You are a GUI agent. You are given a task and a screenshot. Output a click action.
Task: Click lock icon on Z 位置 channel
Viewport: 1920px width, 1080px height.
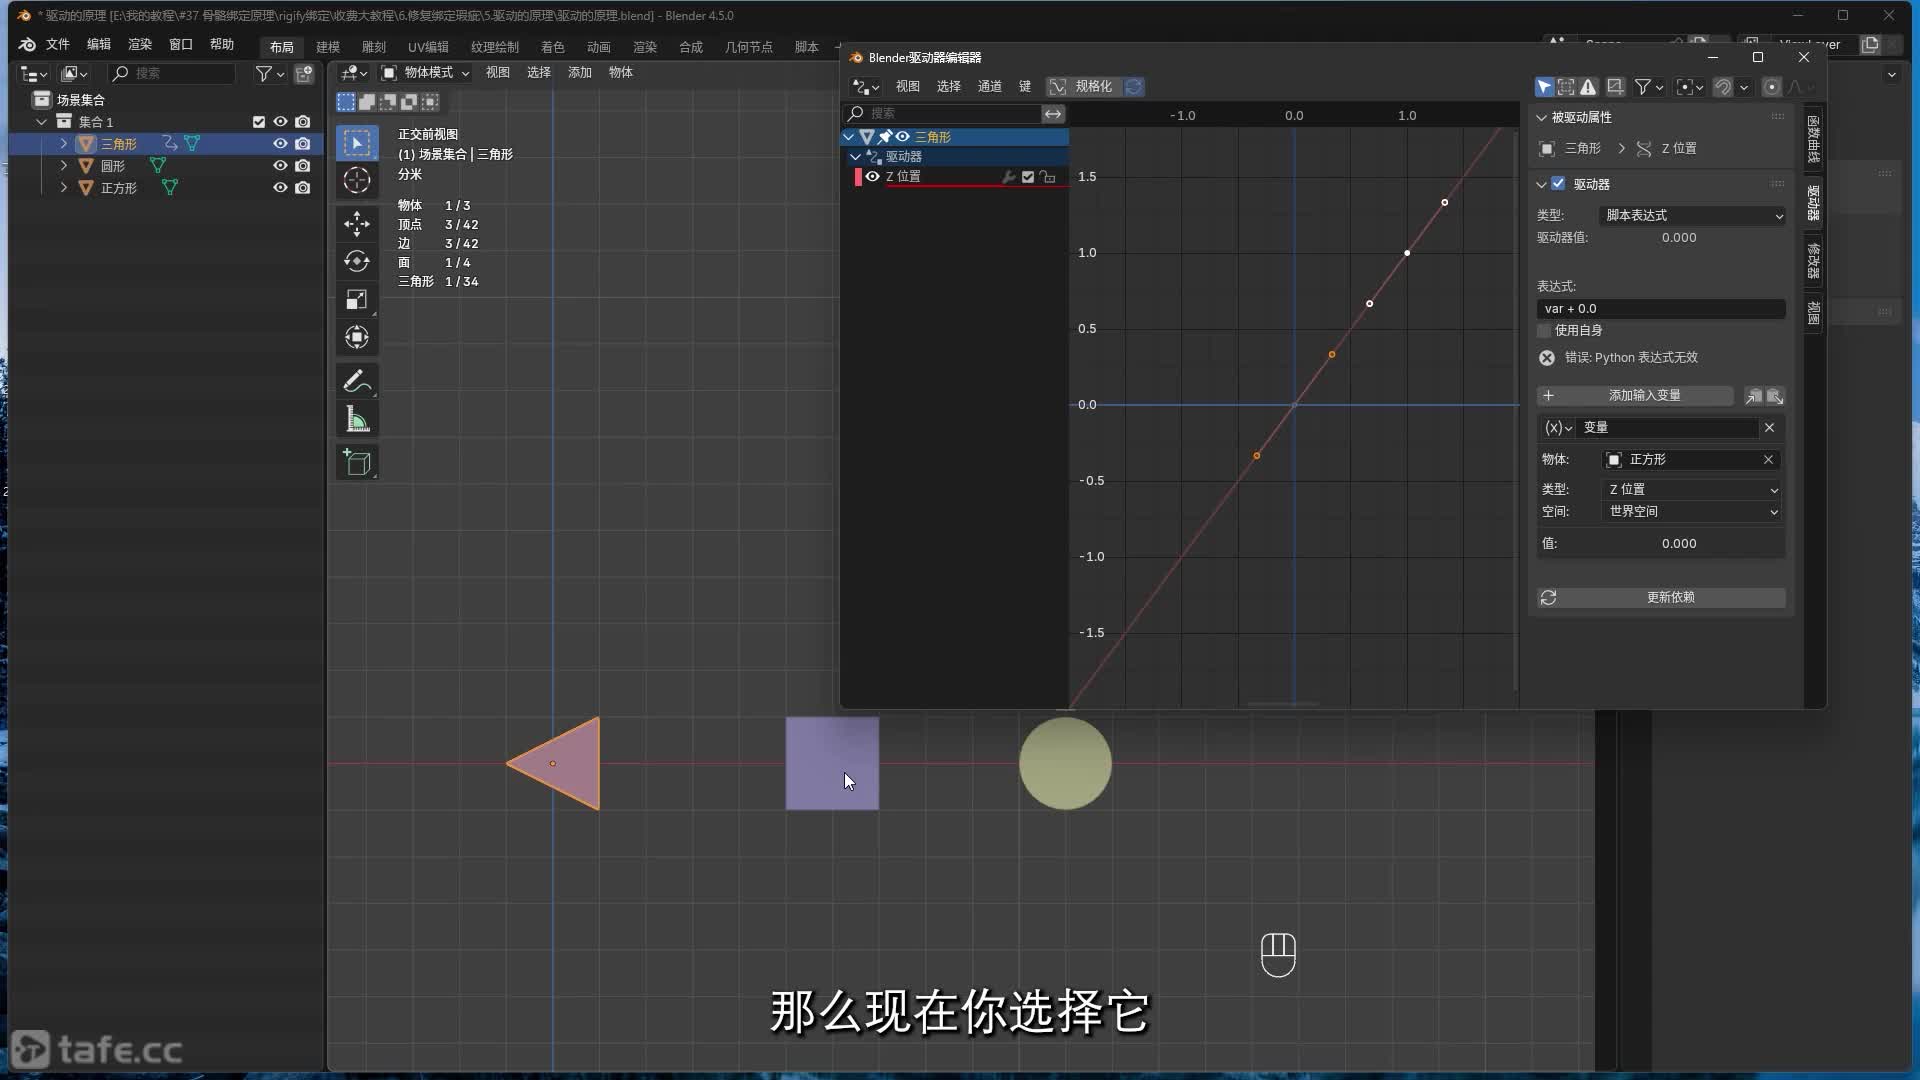[1047, 177]
